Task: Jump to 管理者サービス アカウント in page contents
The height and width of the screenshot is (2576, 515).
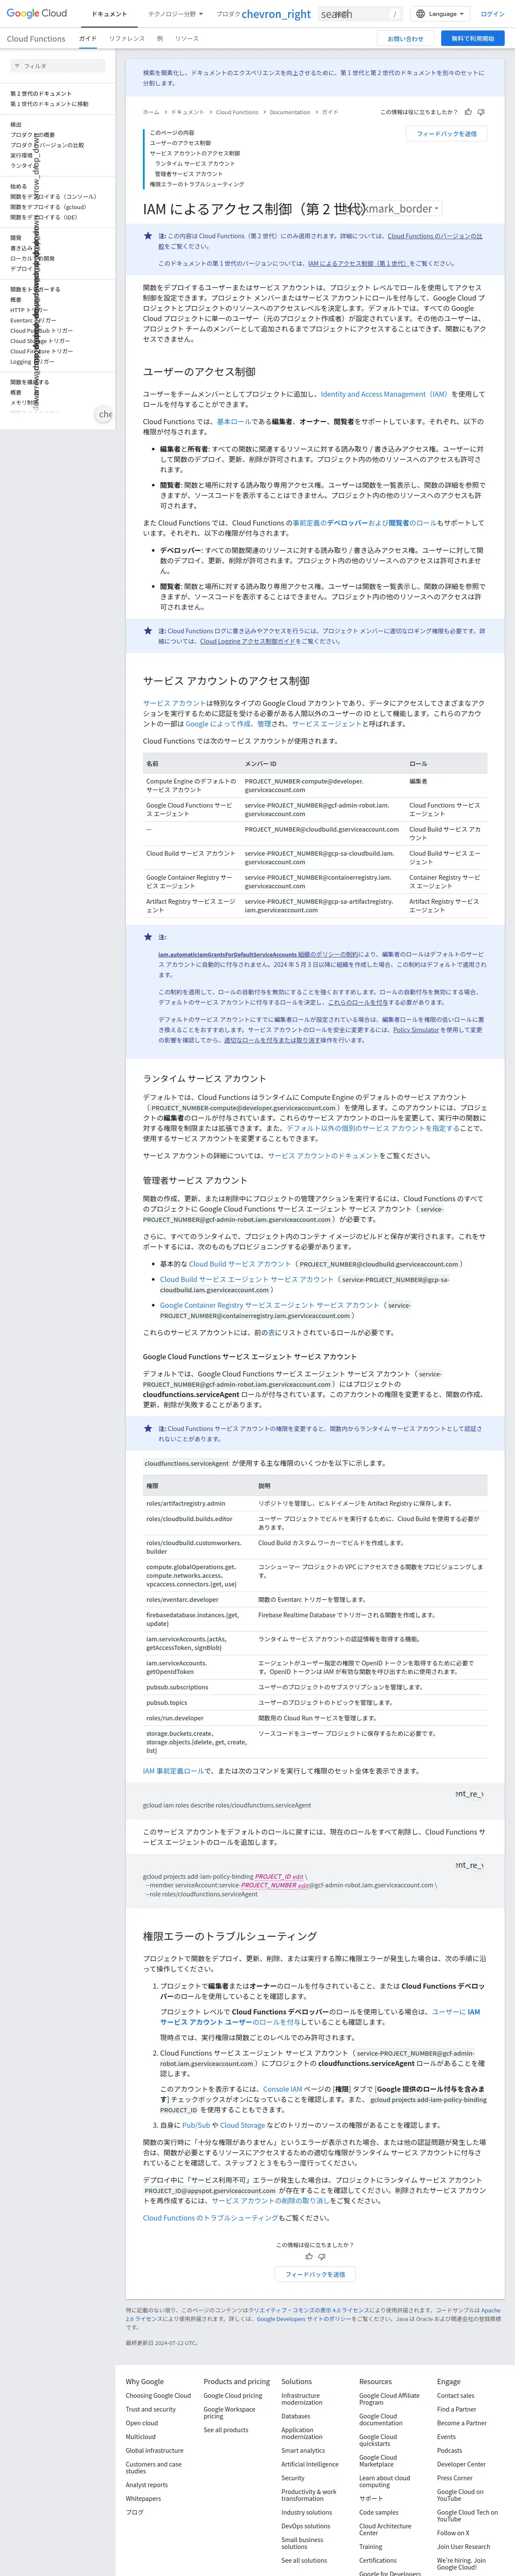Action: pyautogui.click(x=189, y=174)
